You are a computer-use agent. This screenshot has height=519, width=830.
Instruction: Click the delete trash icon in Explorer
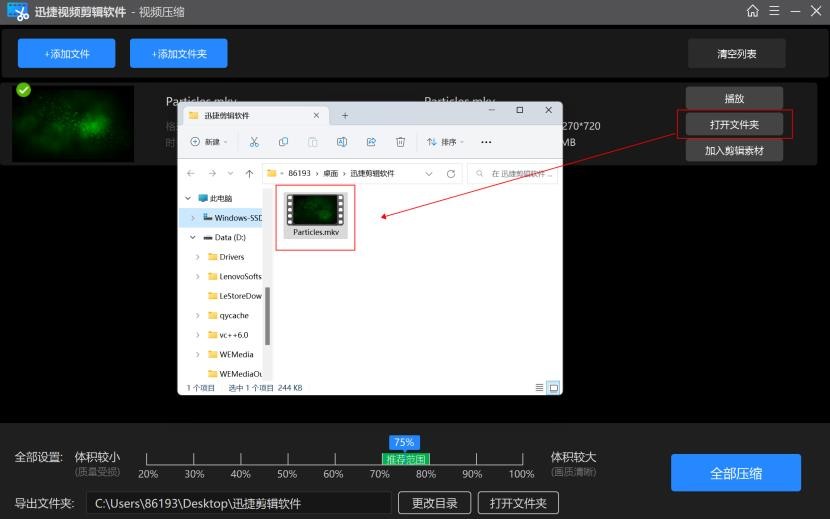(400, 142)
